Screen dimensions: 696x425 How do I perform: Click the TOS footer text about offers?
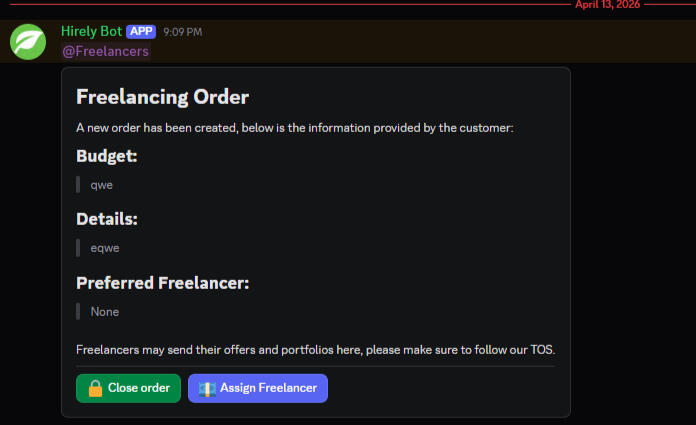pyautogui.click(x=315, y=350)
